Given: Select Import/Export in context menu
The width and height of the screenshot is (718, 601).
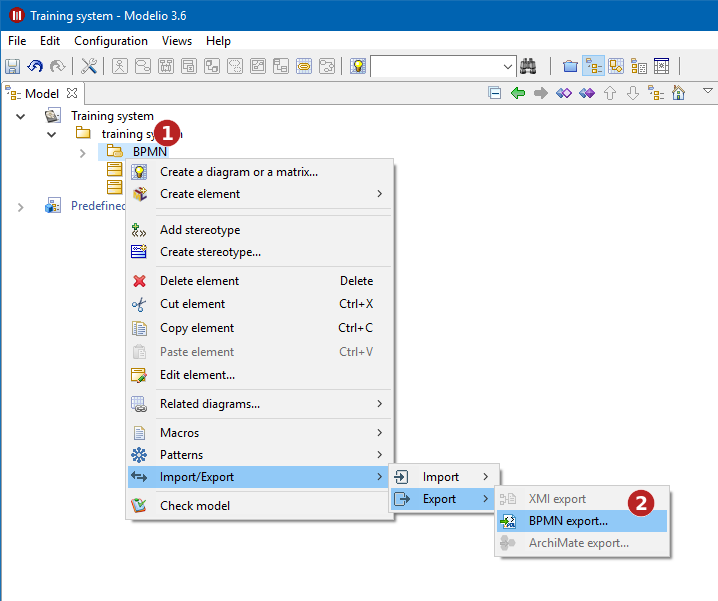Looking at the screenshot, I should point(260,477).
